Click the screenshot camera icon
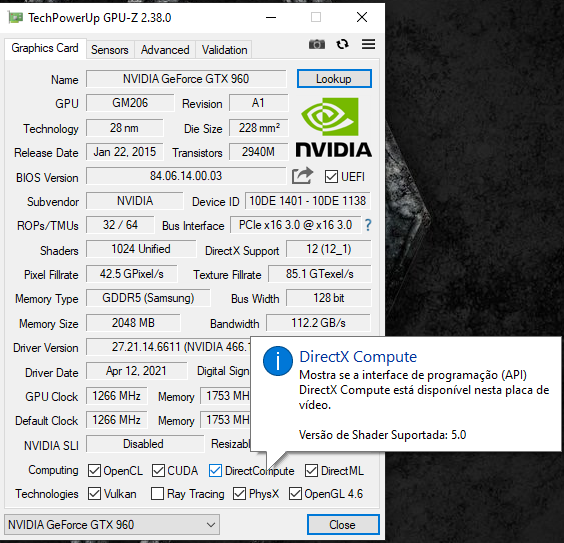The image size is (564, 543). pyautogui.click(x=317, y=44)
